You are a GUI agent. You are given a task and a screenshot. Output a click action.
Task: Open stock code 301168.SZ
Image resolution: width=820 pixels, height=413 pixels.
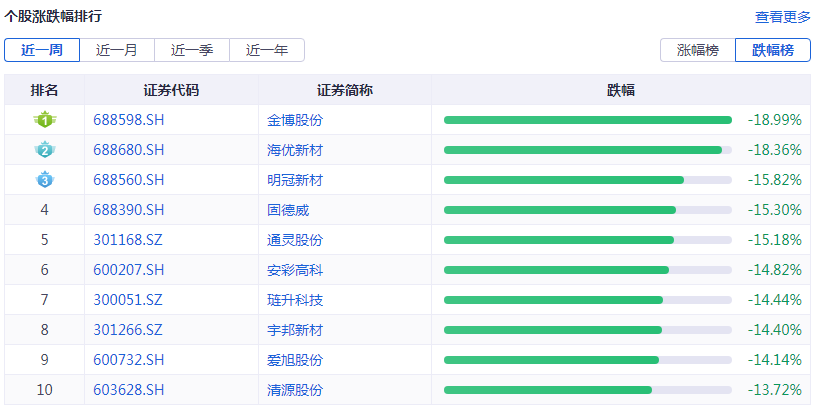click(128, 240)
